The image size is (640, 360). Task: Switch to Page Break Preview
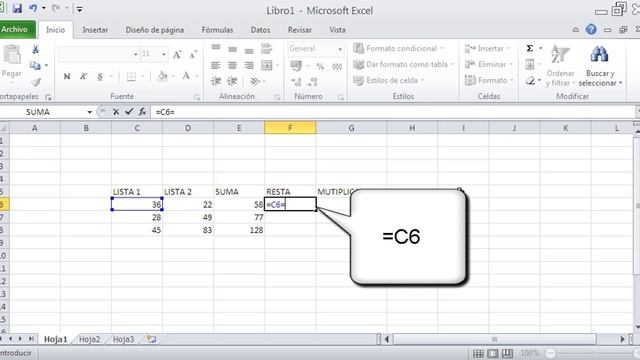point(507,353)
